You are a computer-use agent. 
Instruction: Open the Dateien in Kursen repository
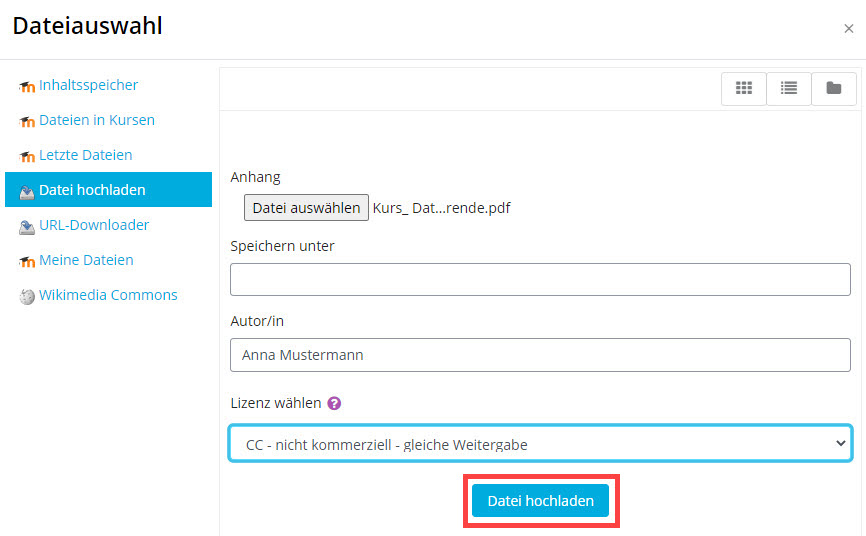point(96,120)
